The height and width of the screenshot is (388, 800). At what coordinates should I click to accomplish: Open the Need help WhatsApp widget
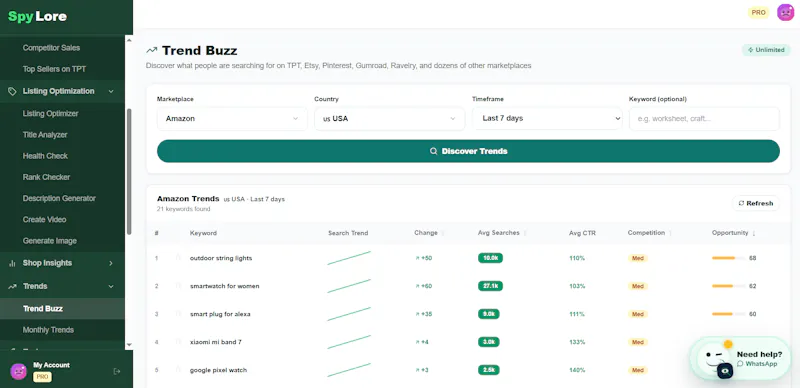pos(740,358)
